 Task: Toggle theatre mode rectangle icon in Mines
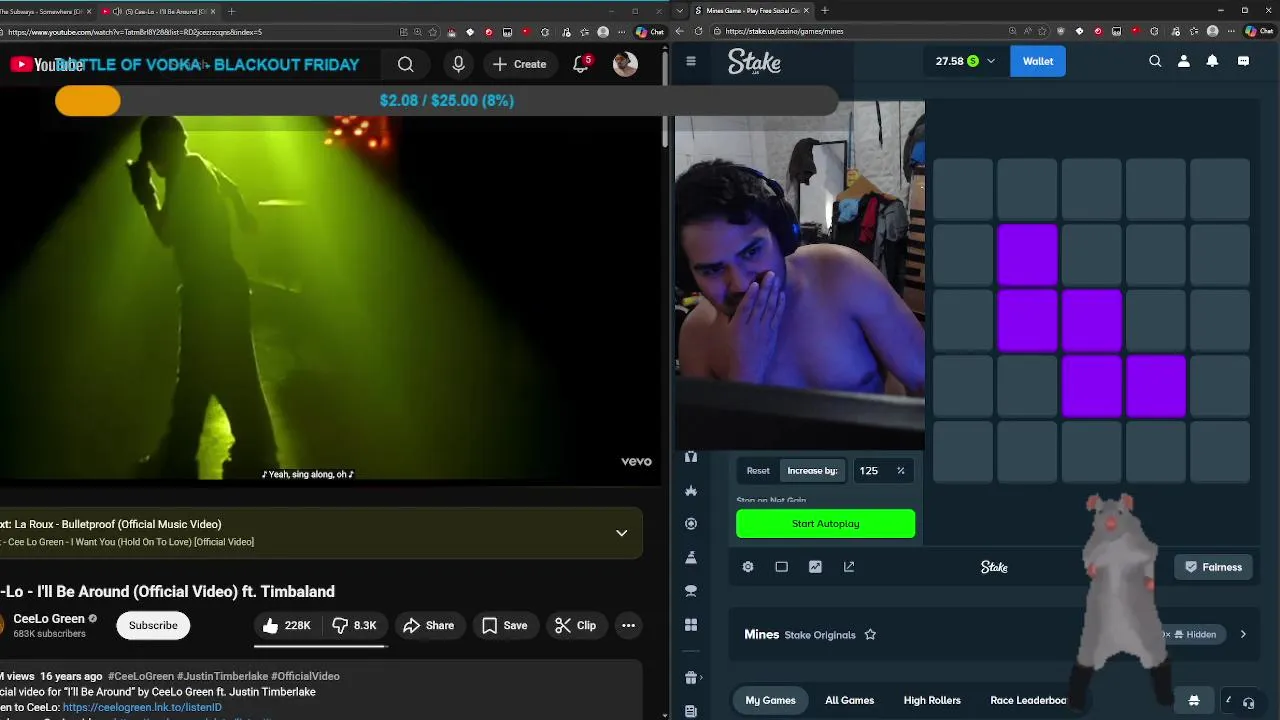click(x=782, y=567)
